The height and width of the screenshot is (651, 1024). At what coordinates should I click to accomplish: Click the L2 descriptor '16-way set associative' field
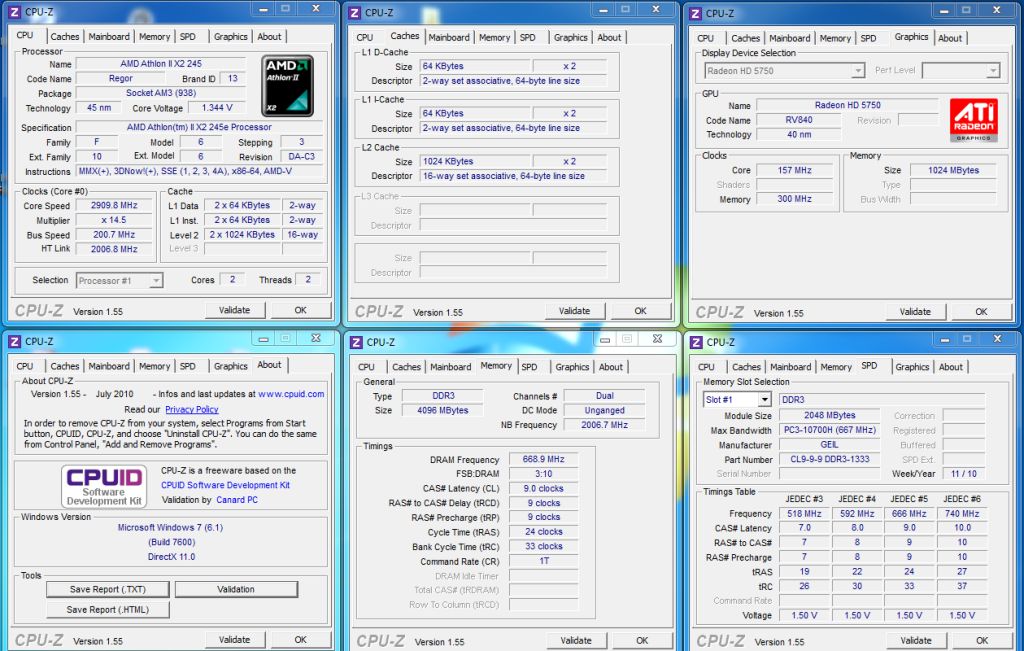click(513, 176)
